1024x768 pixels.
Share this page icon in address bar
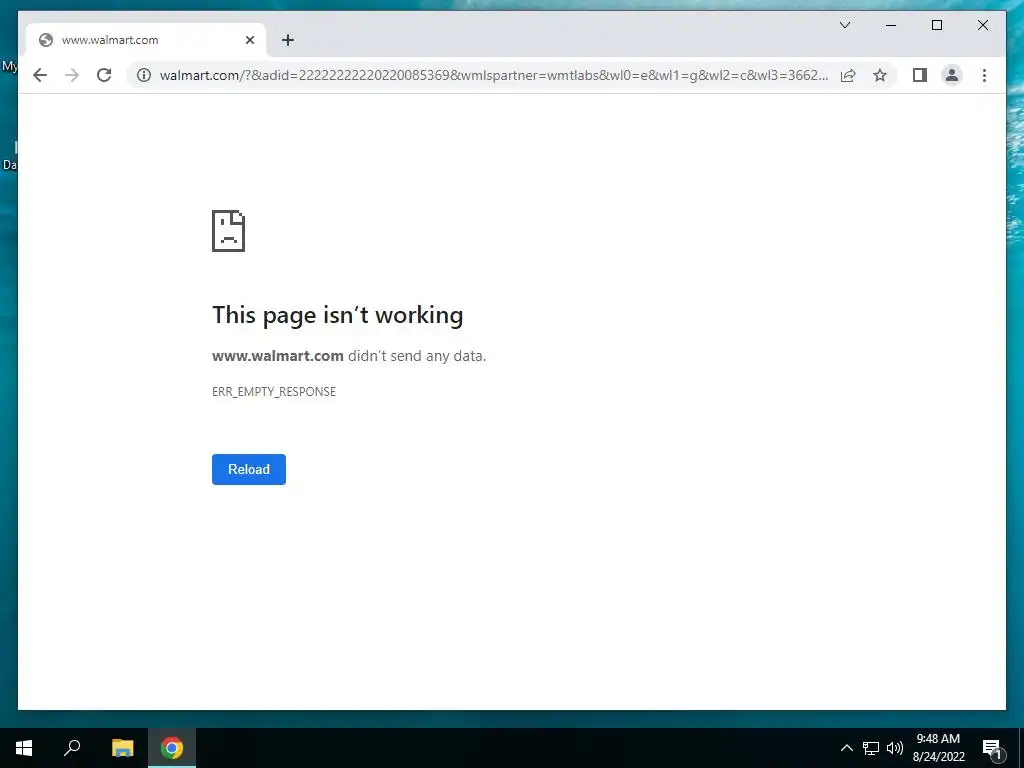pos(848,75)
